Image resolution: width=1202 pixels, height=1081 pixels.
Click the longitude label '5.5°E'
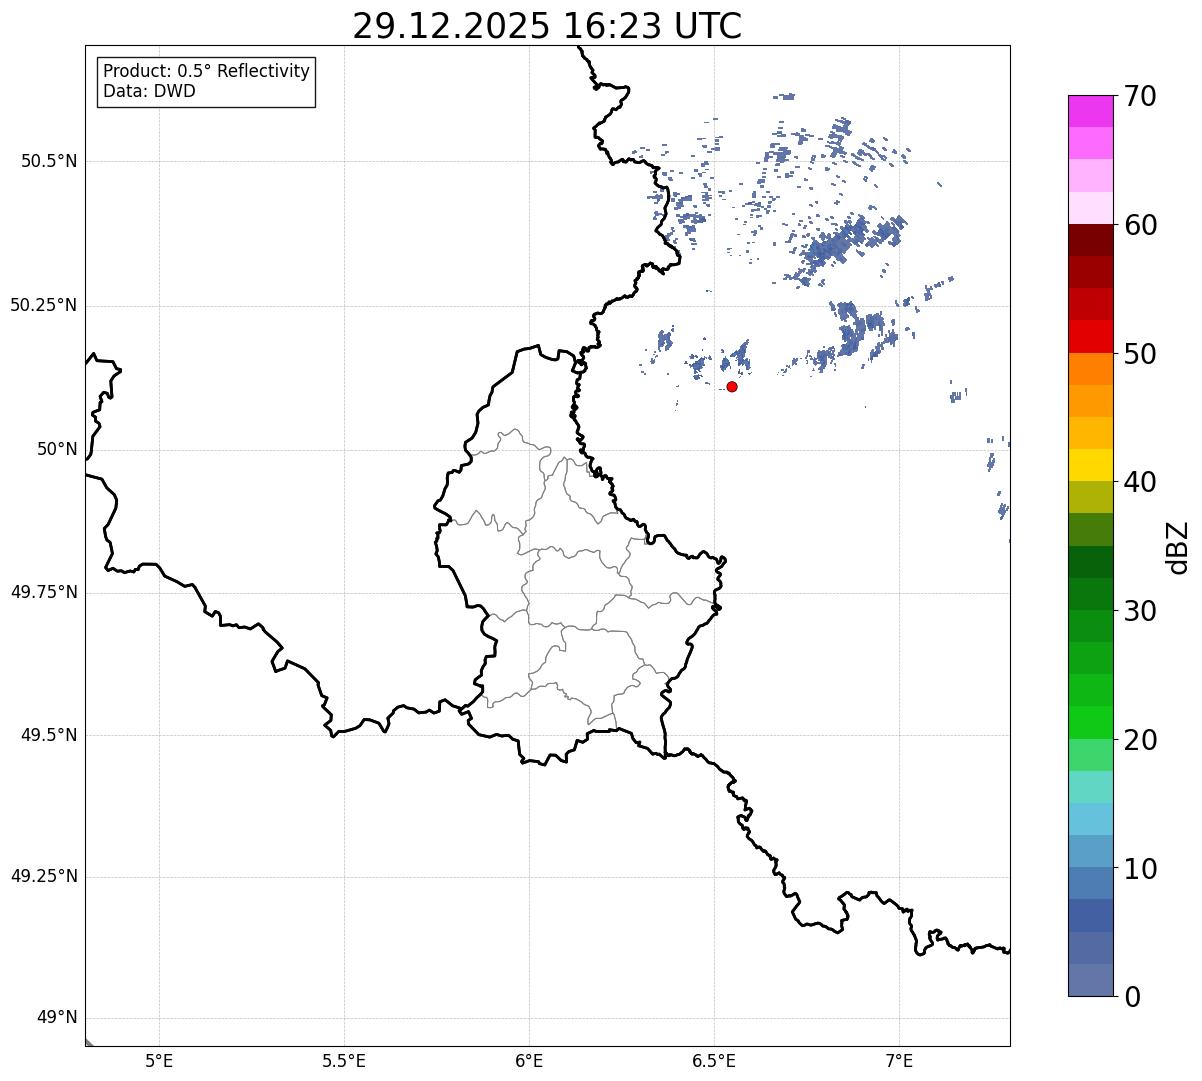click(344, 1062)
